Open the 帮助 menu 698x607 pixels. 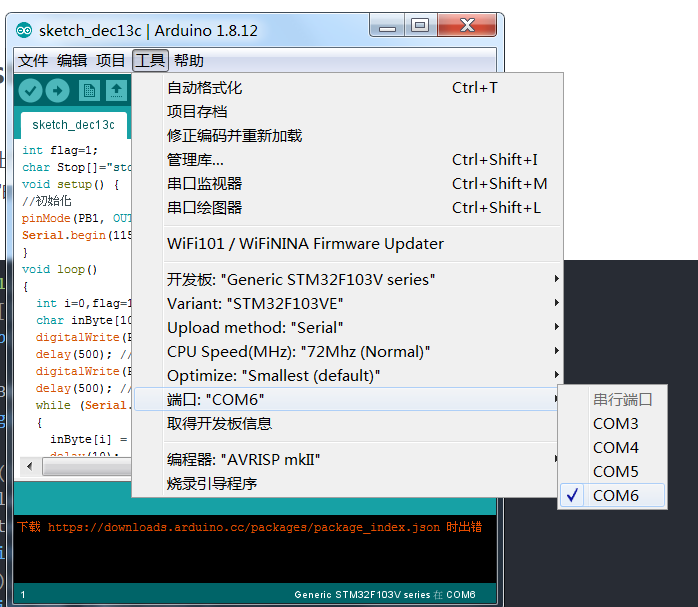[x=189, y=61]
